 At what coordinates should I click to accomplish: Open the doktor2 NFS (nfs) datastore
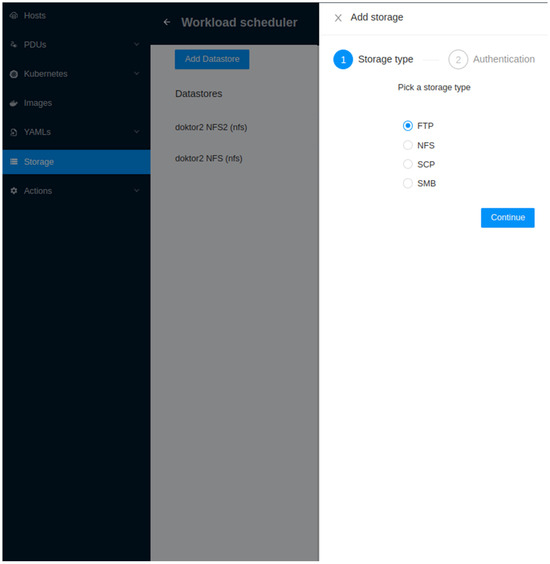pos(209,159)
